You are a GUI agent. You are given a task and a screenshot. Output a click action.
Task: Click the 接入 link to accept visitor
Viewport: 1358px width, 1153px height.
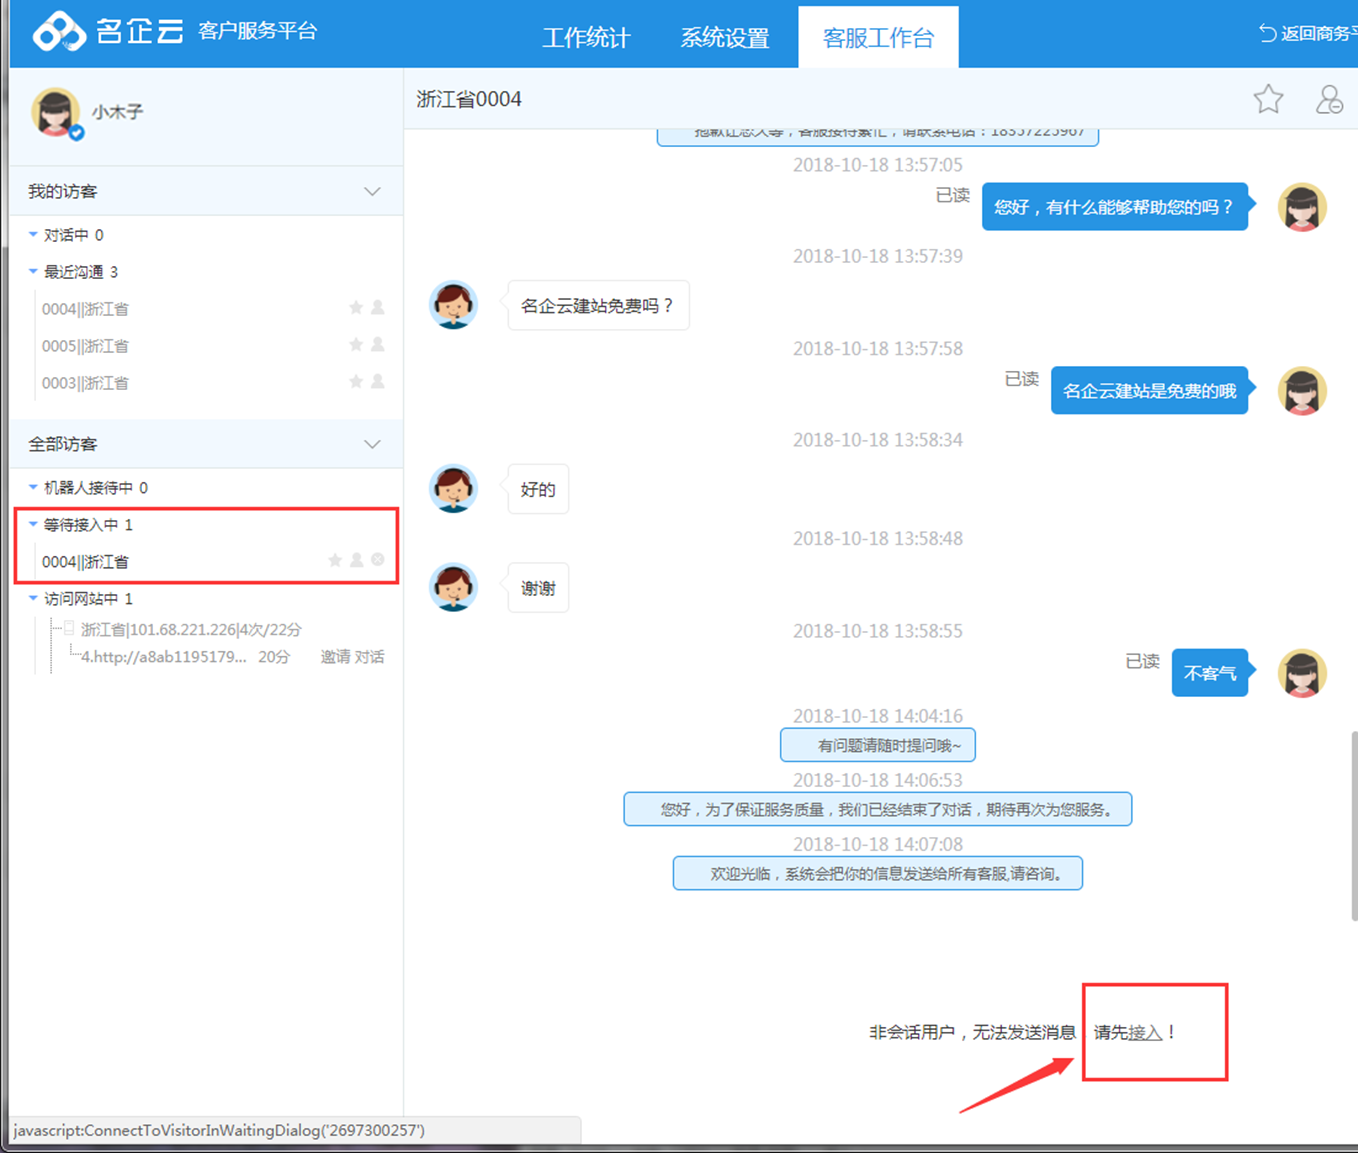[x=1145, y=1033]
